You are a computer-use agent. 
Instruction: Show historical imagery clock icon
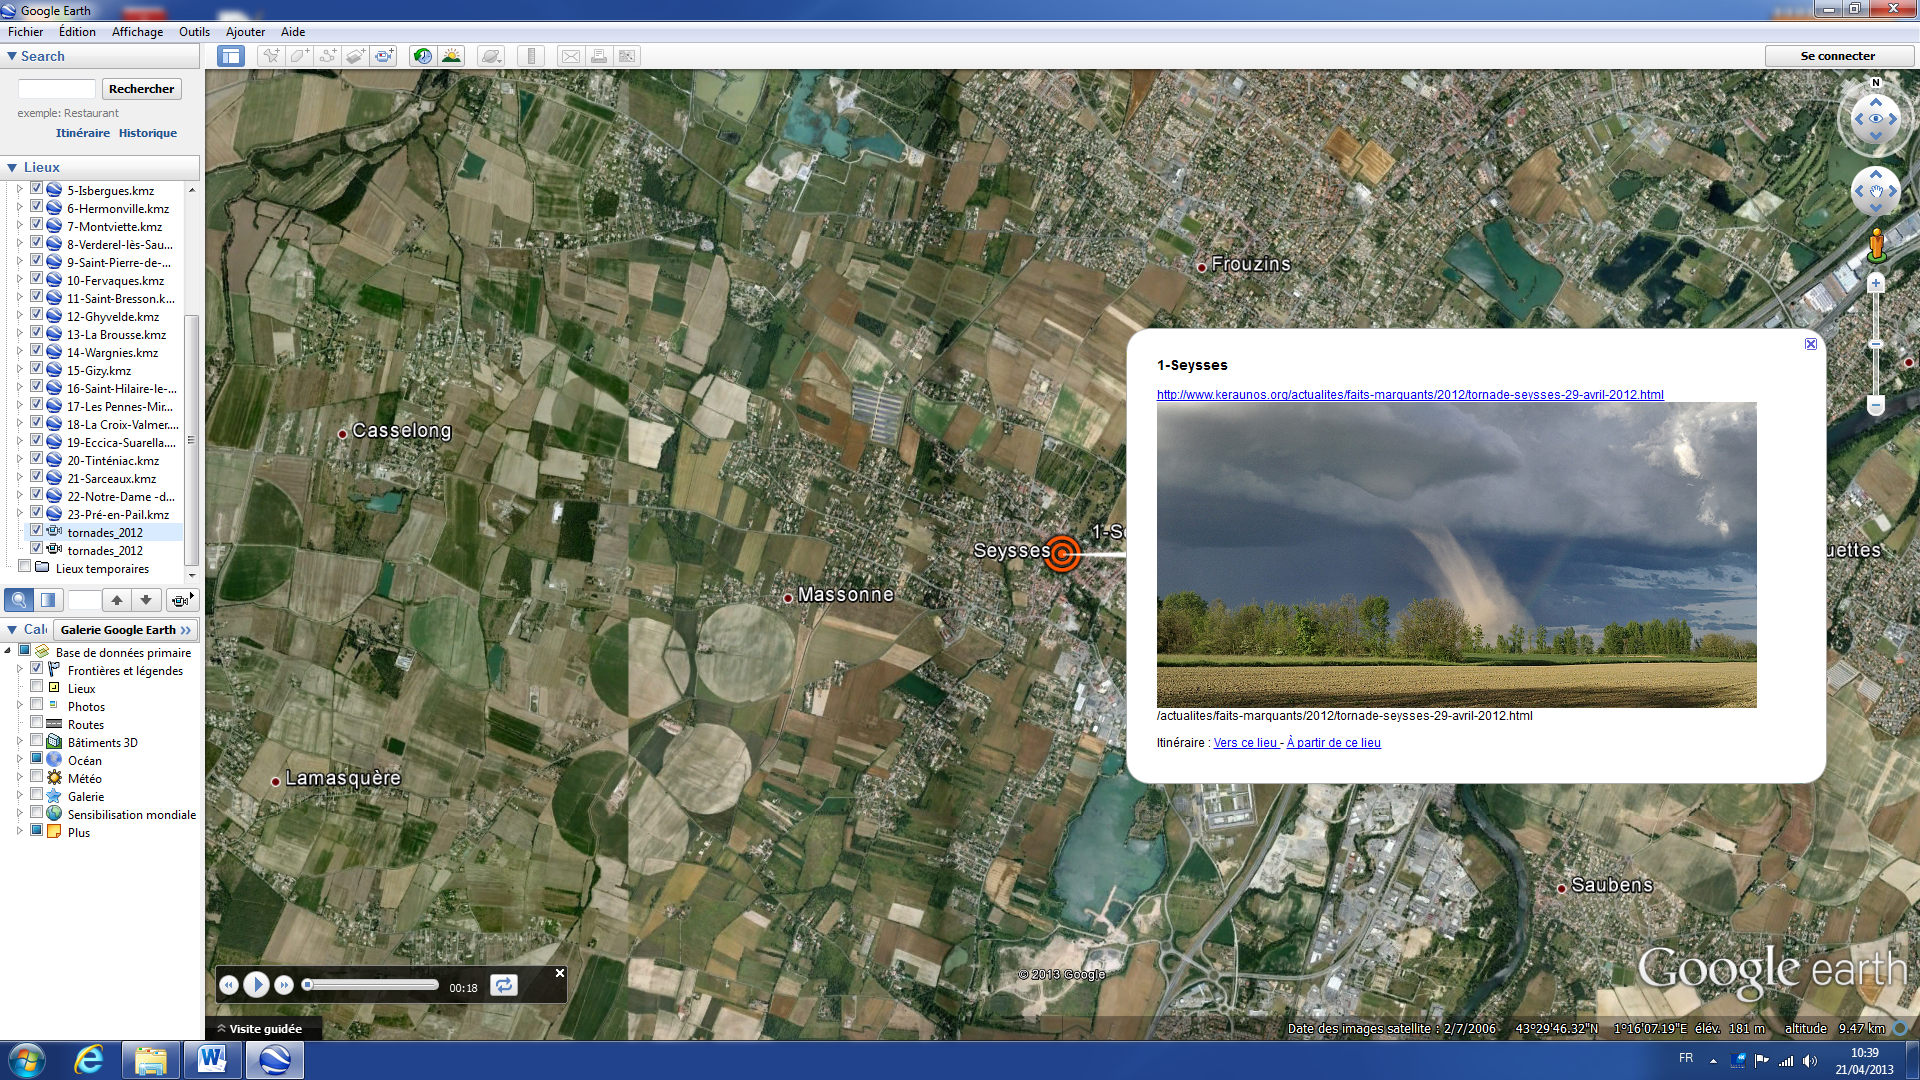pos(423,56)
